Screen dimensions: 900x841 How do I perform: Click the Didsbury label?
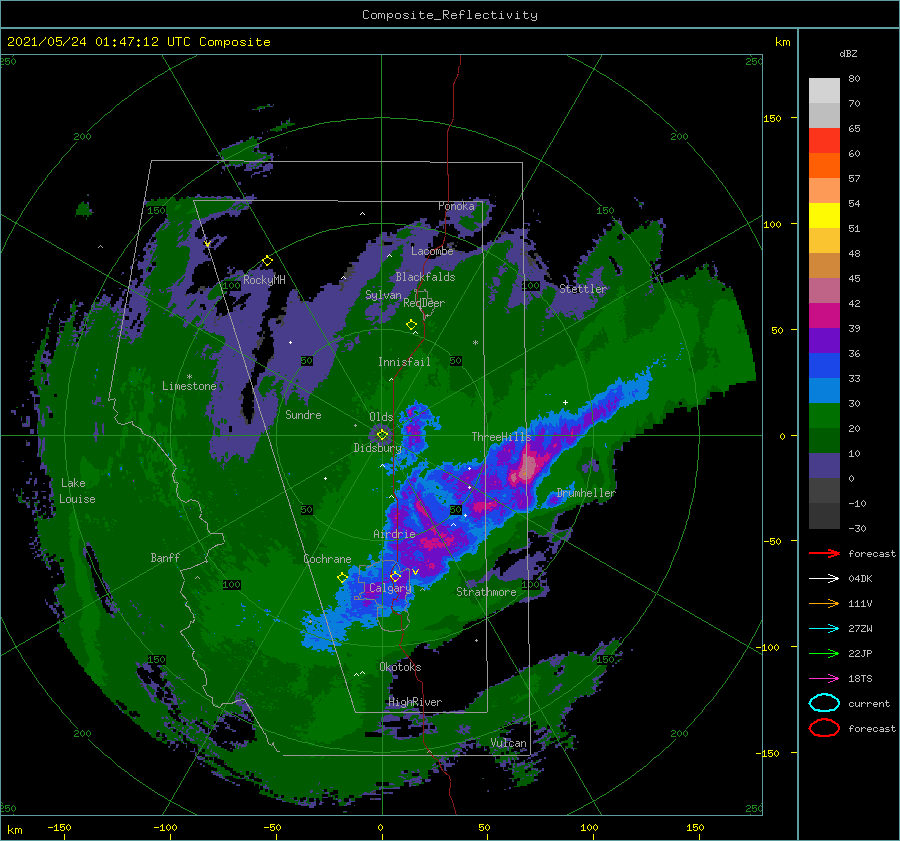click(x=377, y=448)
